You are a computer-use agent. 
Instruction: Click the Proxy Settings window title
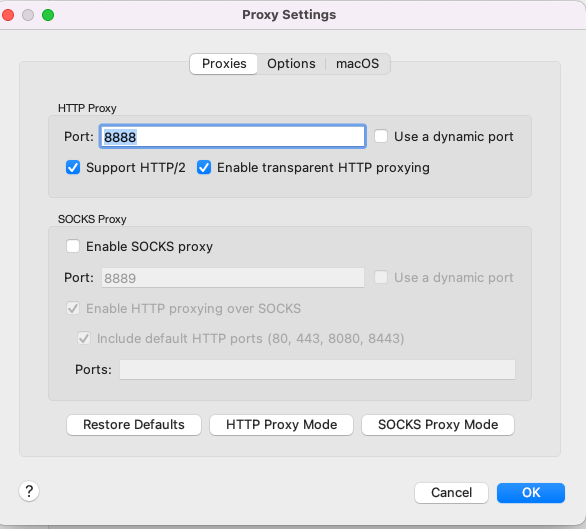click(x=289, y=15)
